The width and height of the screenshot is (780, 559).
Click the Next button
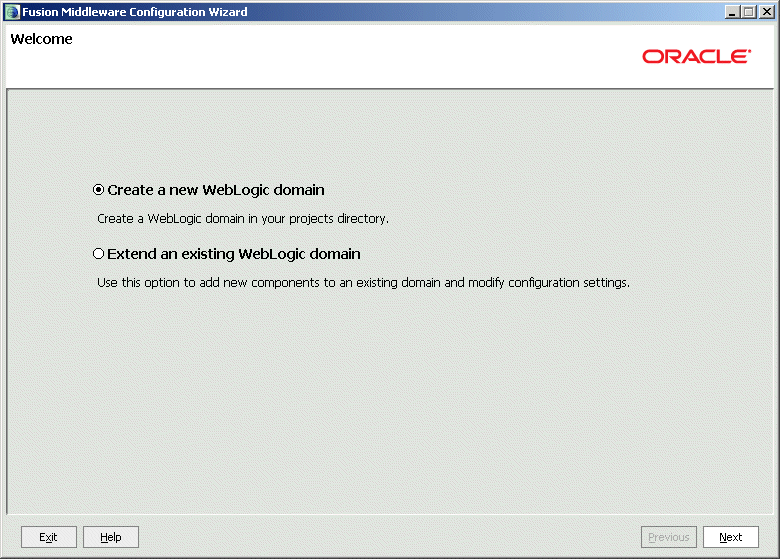pyautogui.click(x=730, y=537)
